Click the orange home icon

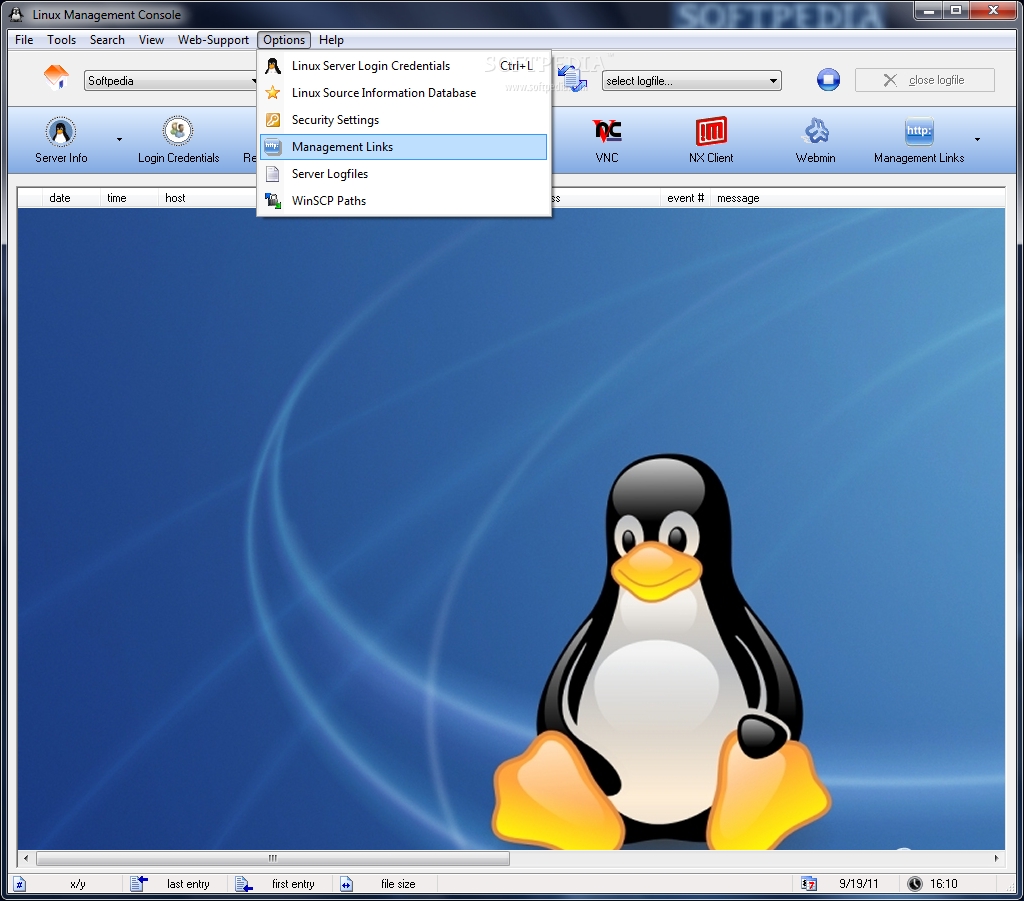click(x=56, y=77)
